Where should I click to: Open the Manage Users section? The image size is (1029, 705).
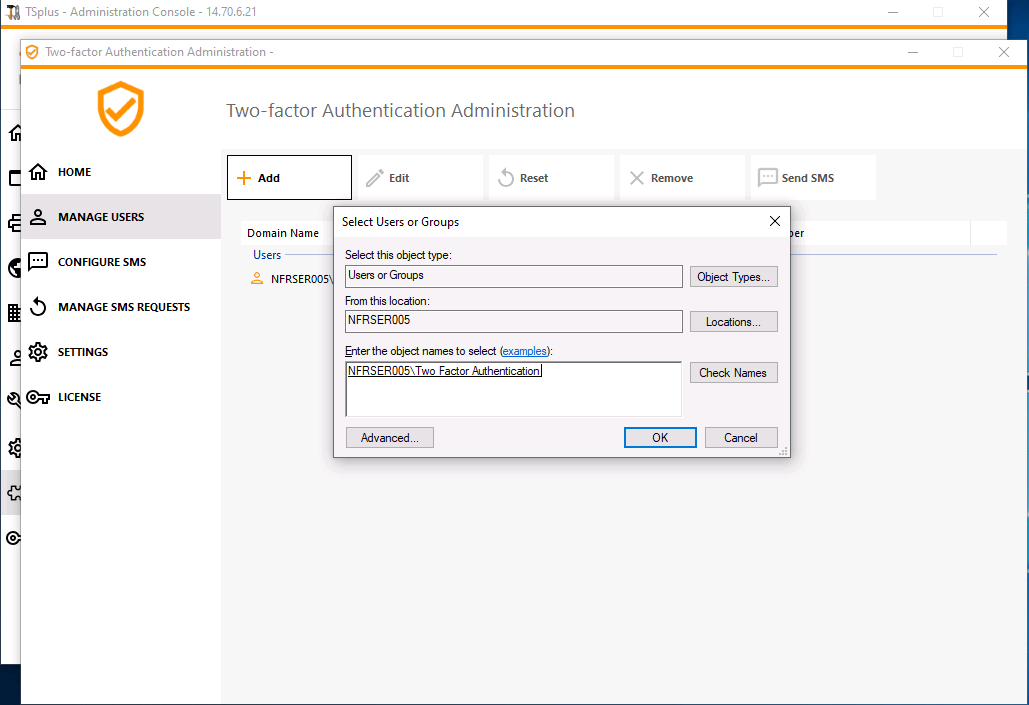pos(101,217)
